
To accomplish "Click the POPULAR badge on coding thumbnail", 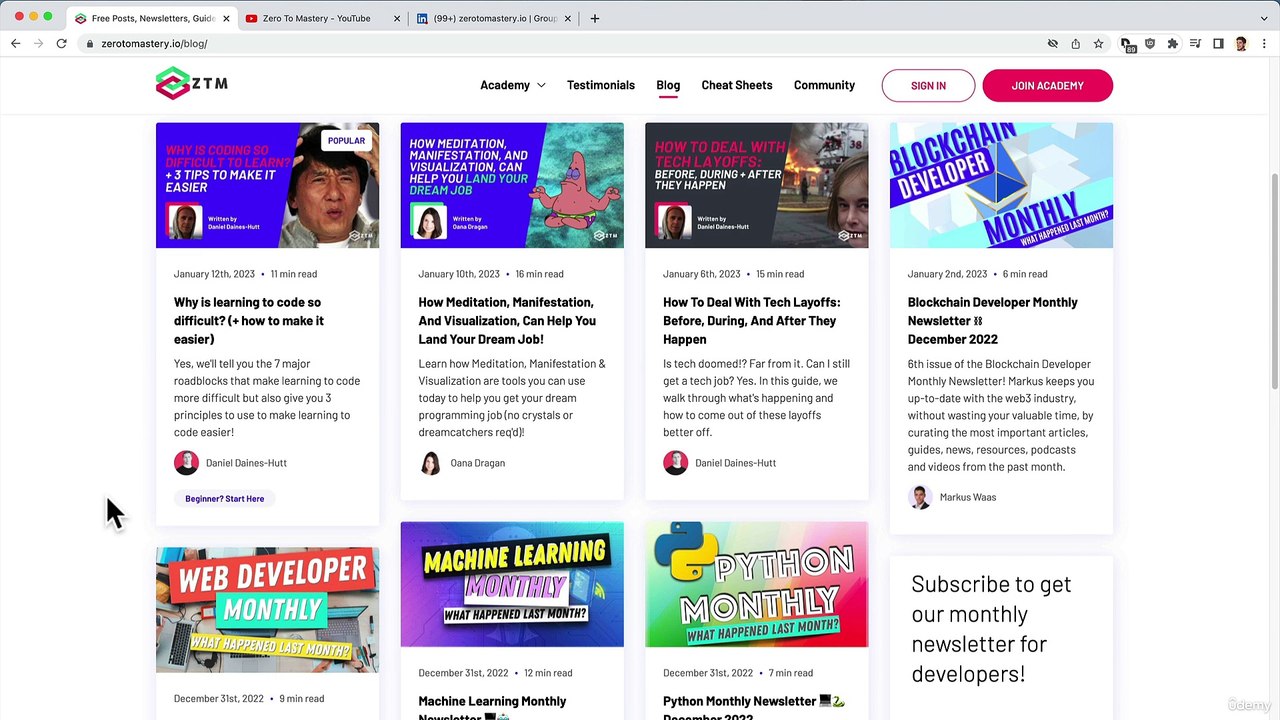I will tap(346, 140).
